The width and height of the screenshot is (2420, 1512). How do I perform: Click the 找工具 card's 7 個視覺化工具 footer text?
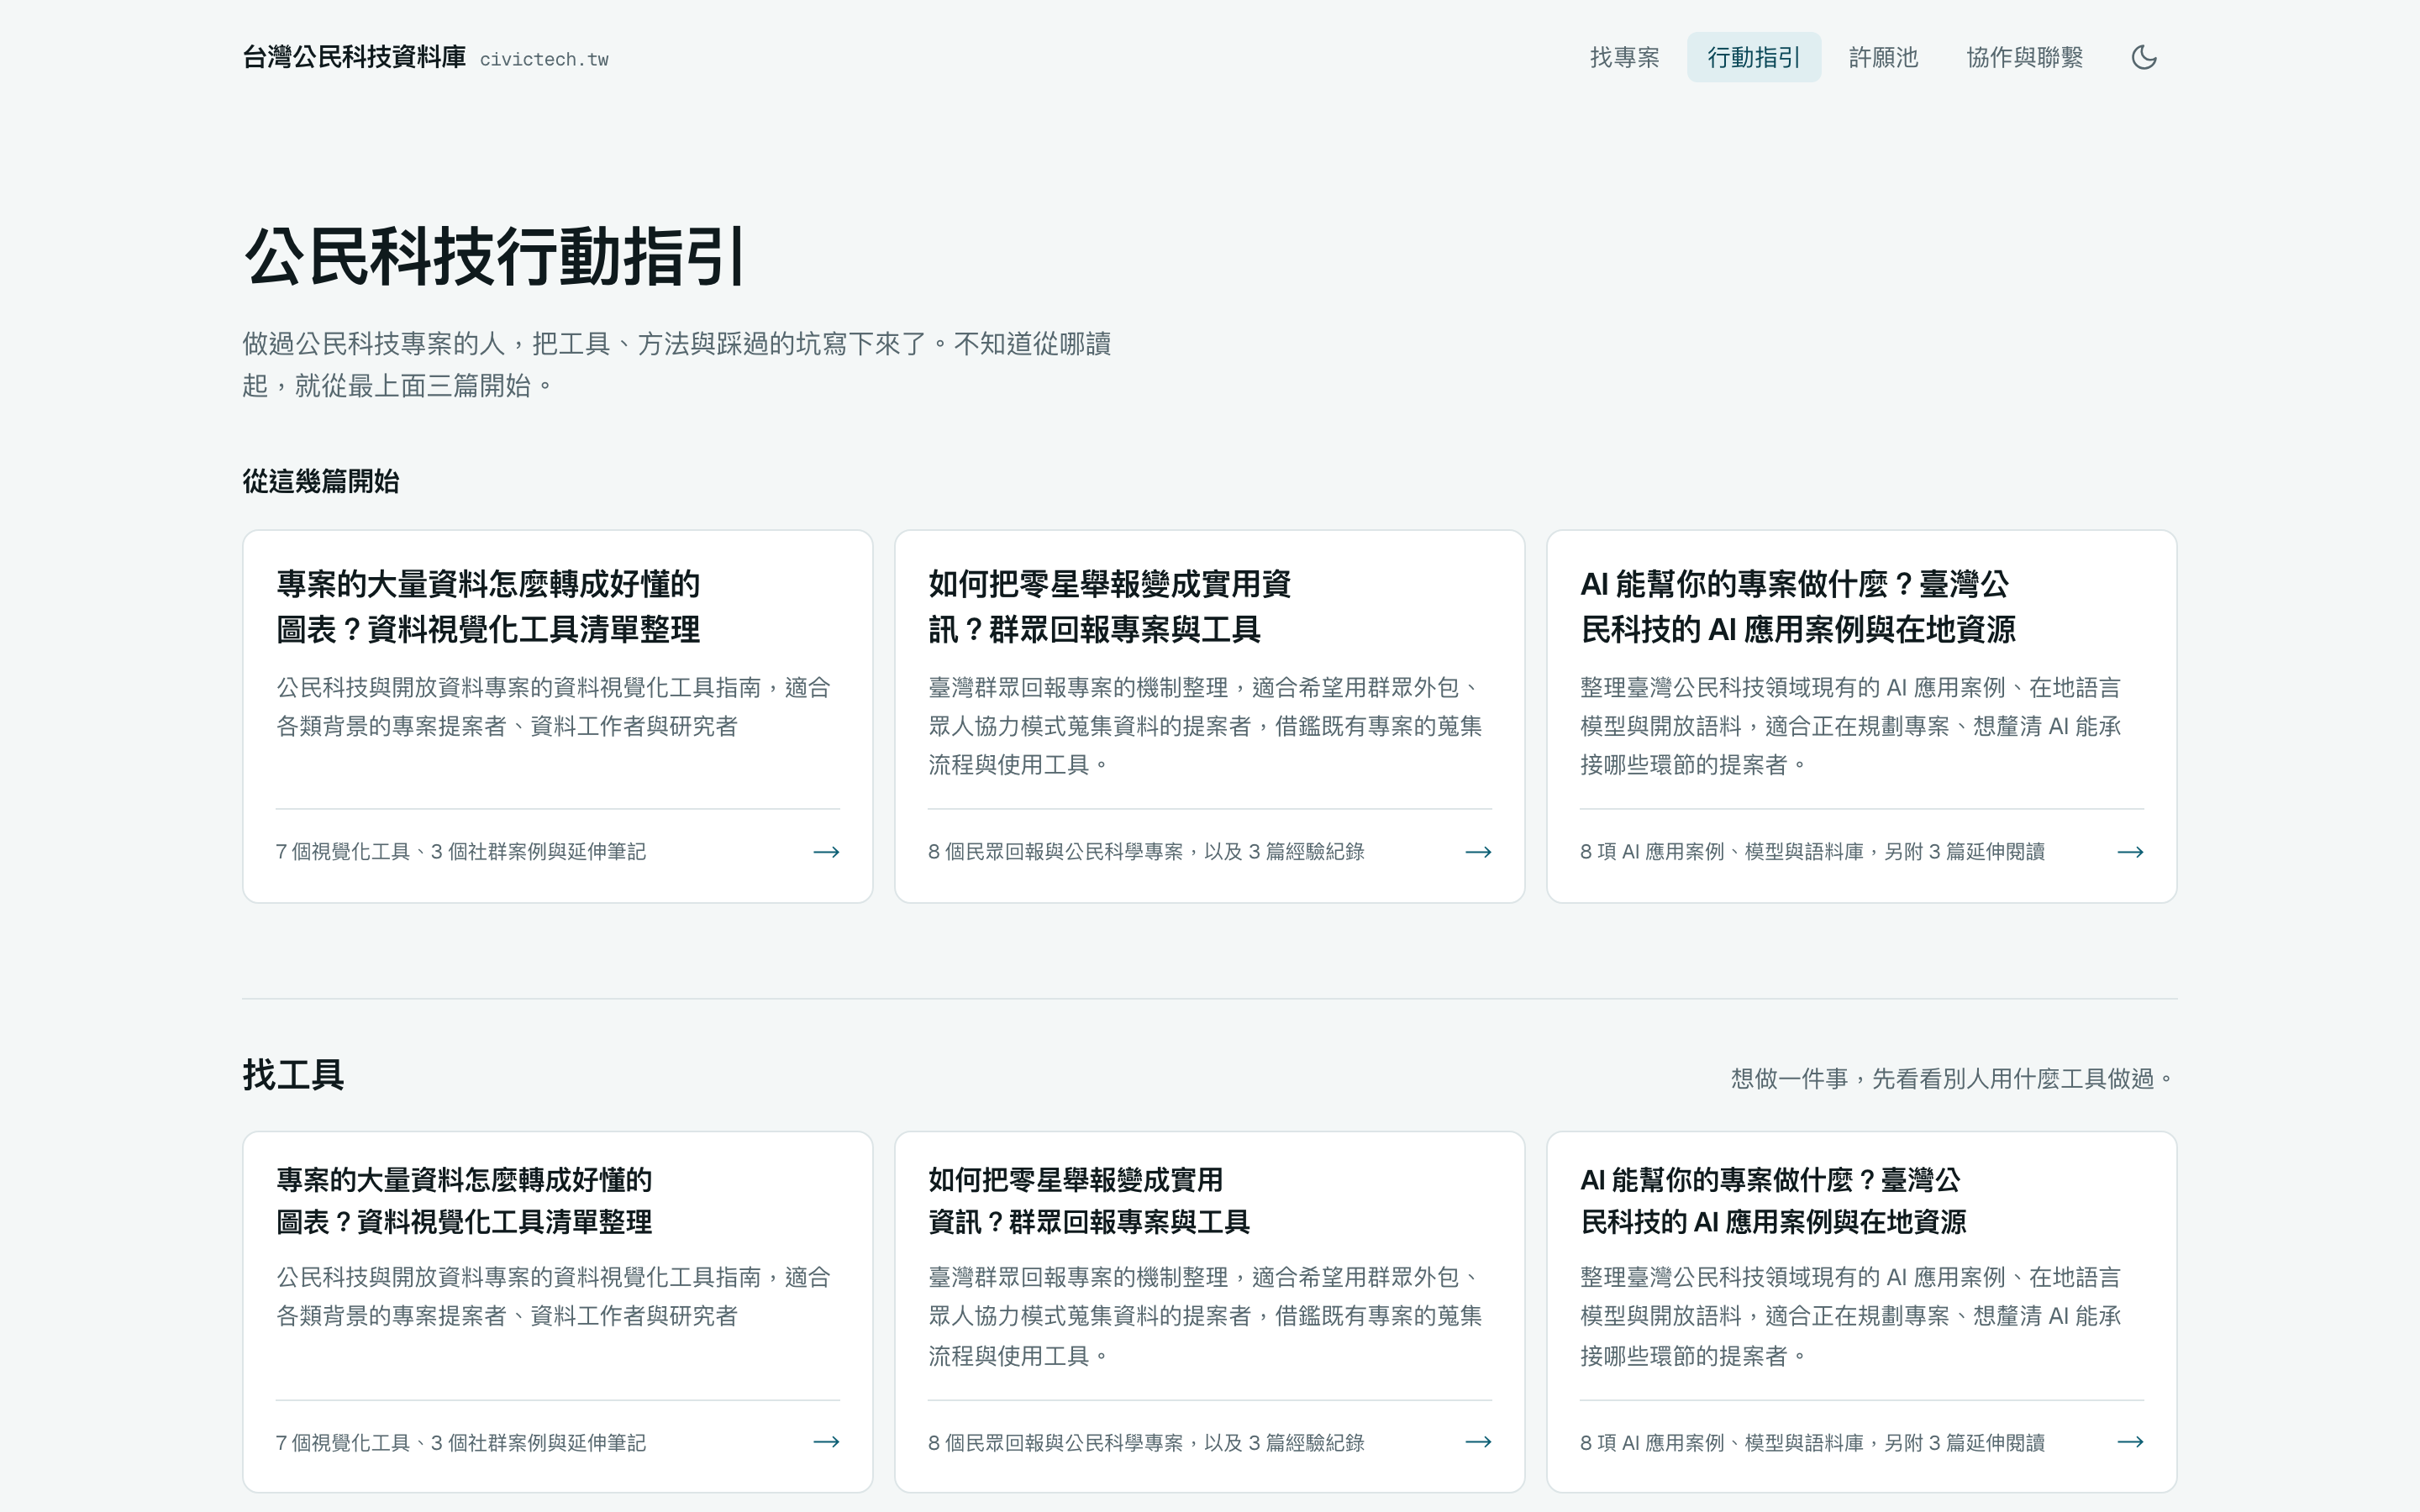pyautogui.click(x=461, y=1443)
